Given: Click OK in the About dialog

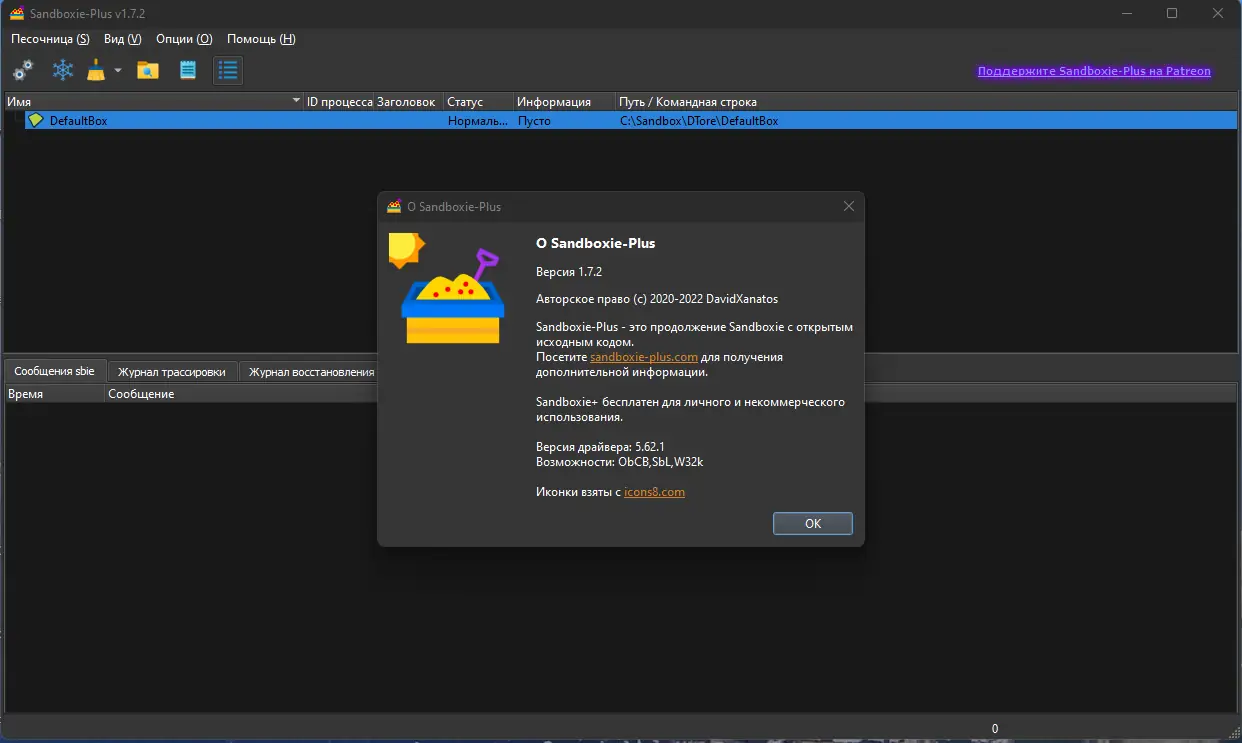Looking at the screenshot, I should click(813, 523).
